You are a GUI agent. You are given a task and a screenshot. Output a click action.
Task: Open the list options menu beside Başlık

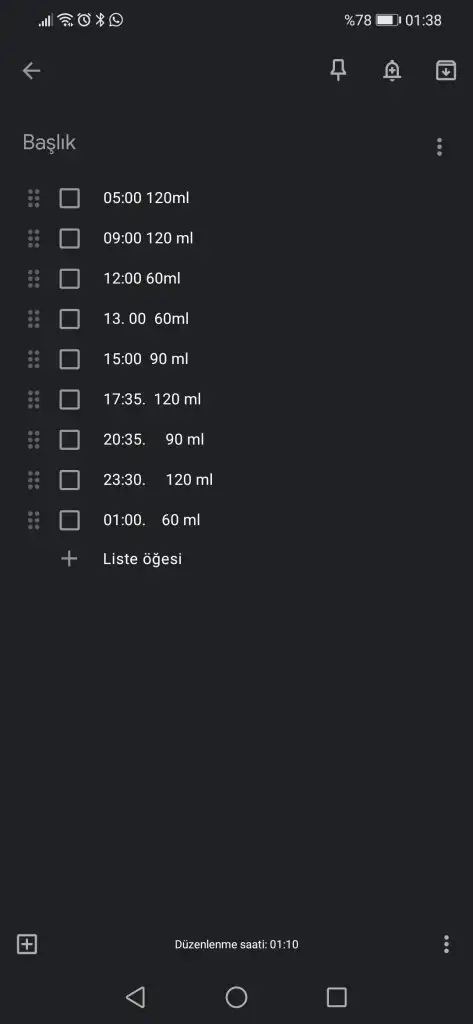[439, 147]
